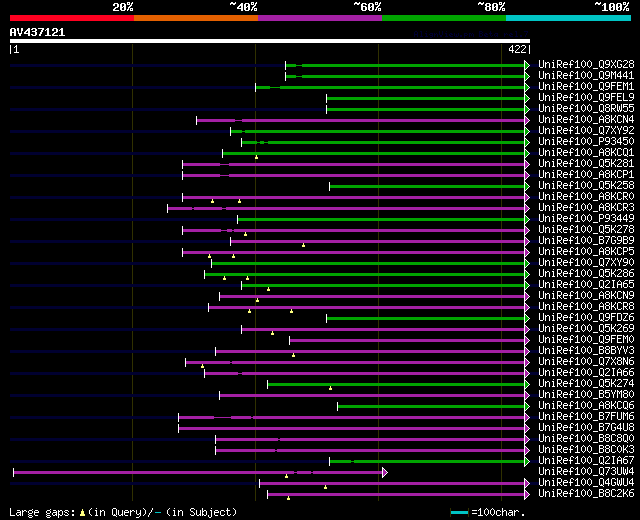Click yellow gap triangle below B8BYV3 row
This screenshot has height=520, width=640.
point(293,356)
